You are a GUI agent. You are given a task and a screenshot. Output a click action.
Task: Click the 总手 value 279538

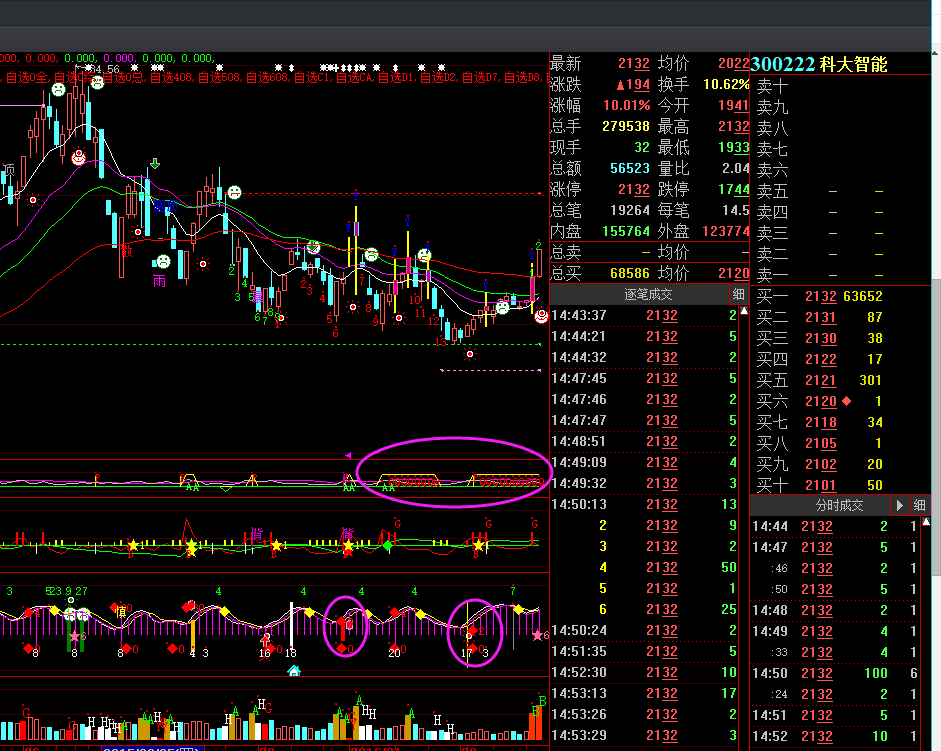626,127
